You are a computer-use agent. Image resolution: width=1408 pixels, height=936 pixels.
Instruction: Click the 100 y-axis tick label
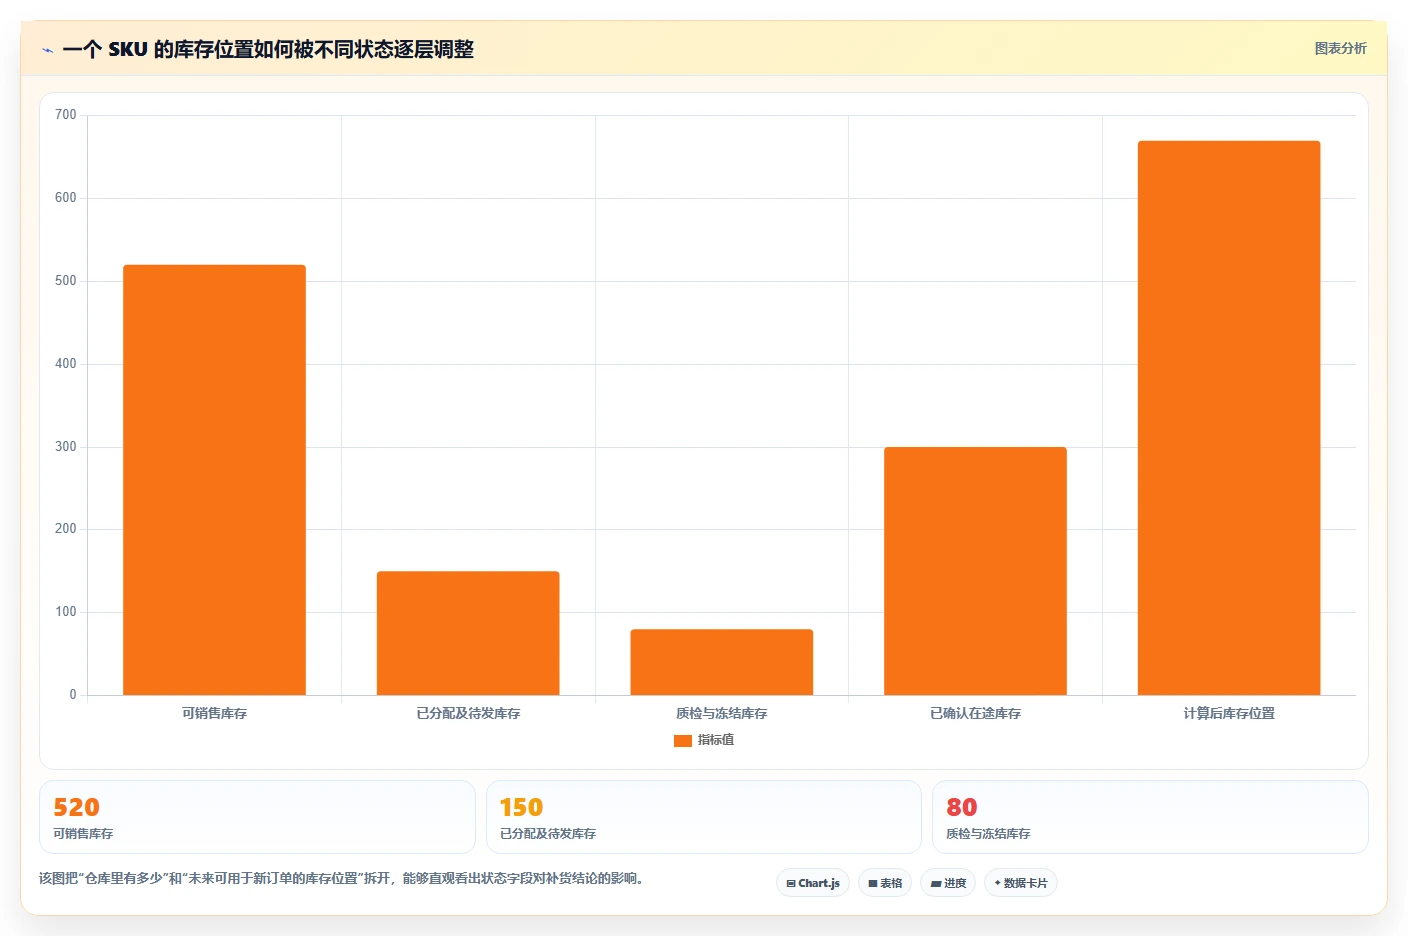tap(66, 612)
